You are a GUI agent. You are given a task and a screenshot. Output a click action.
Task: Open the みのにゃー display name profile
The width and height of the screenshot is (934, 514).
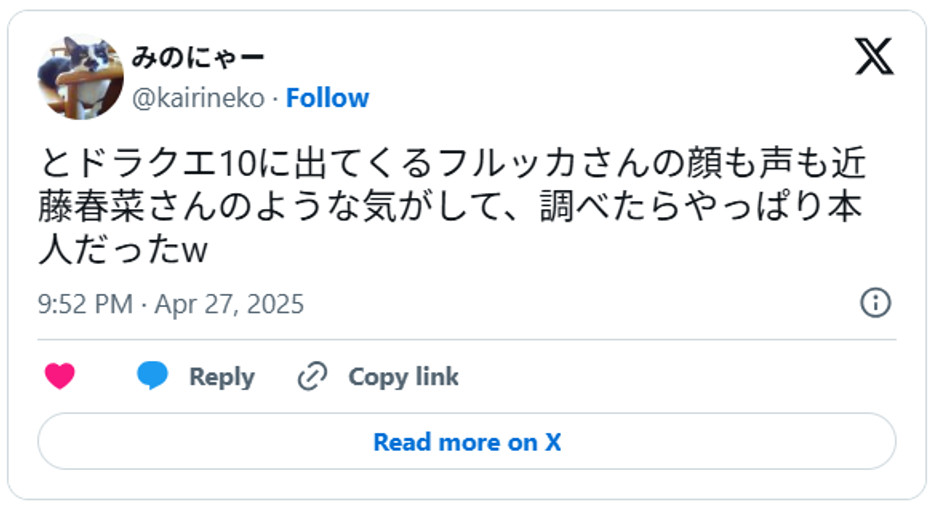tap(198, 58)
